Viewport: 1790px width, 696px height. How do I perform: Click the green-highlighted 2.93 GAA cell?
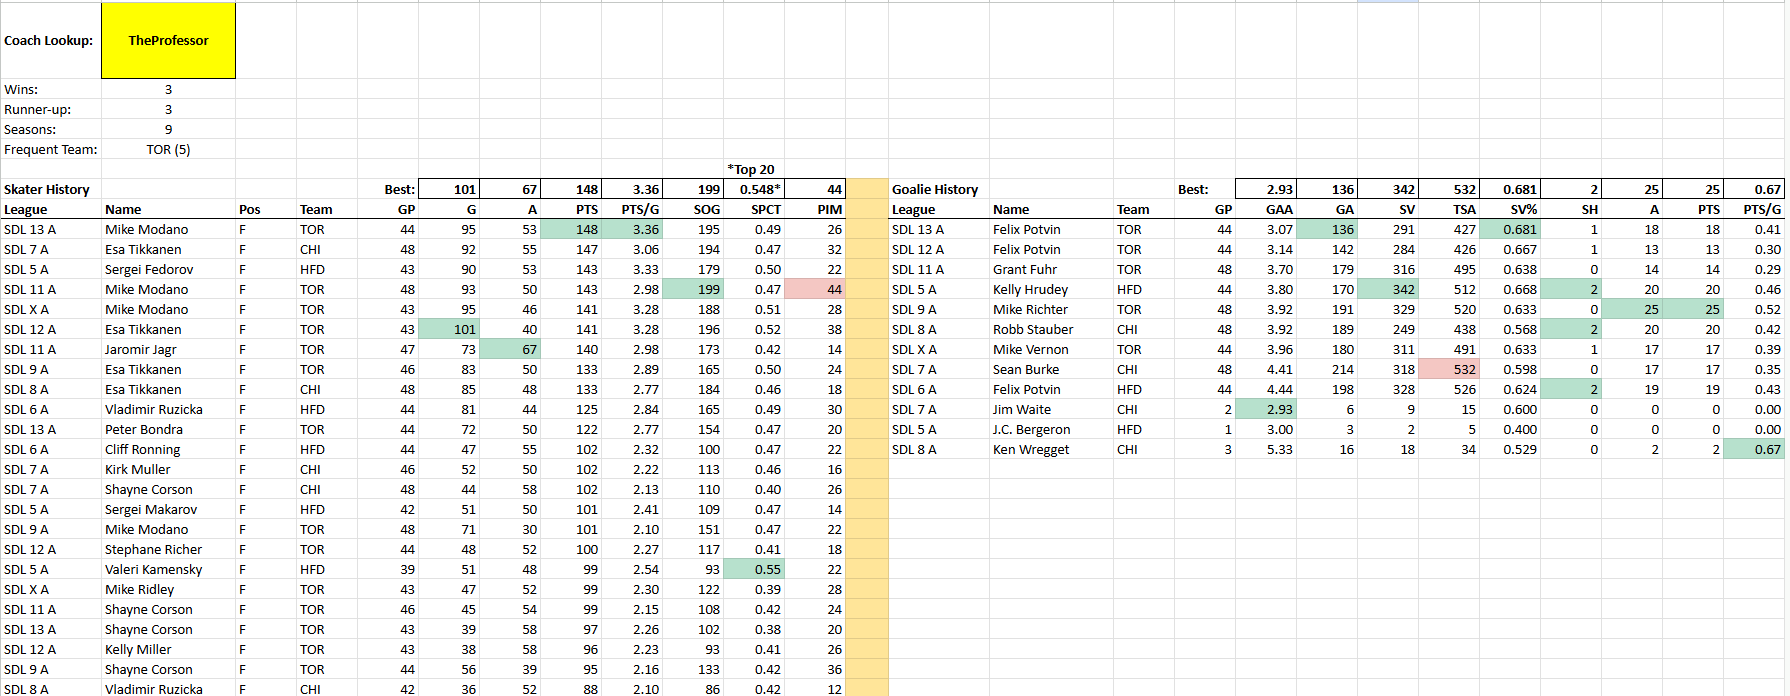[1265, 410]
